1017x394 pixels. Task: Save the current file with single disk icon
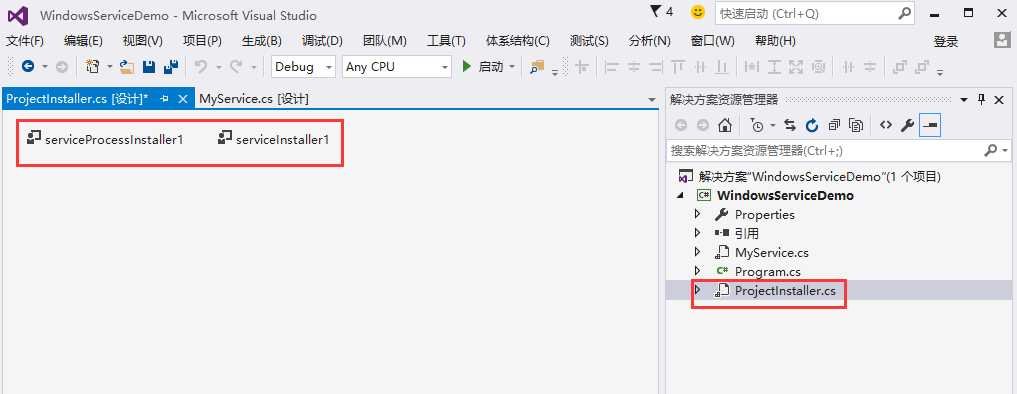point(149,66)
